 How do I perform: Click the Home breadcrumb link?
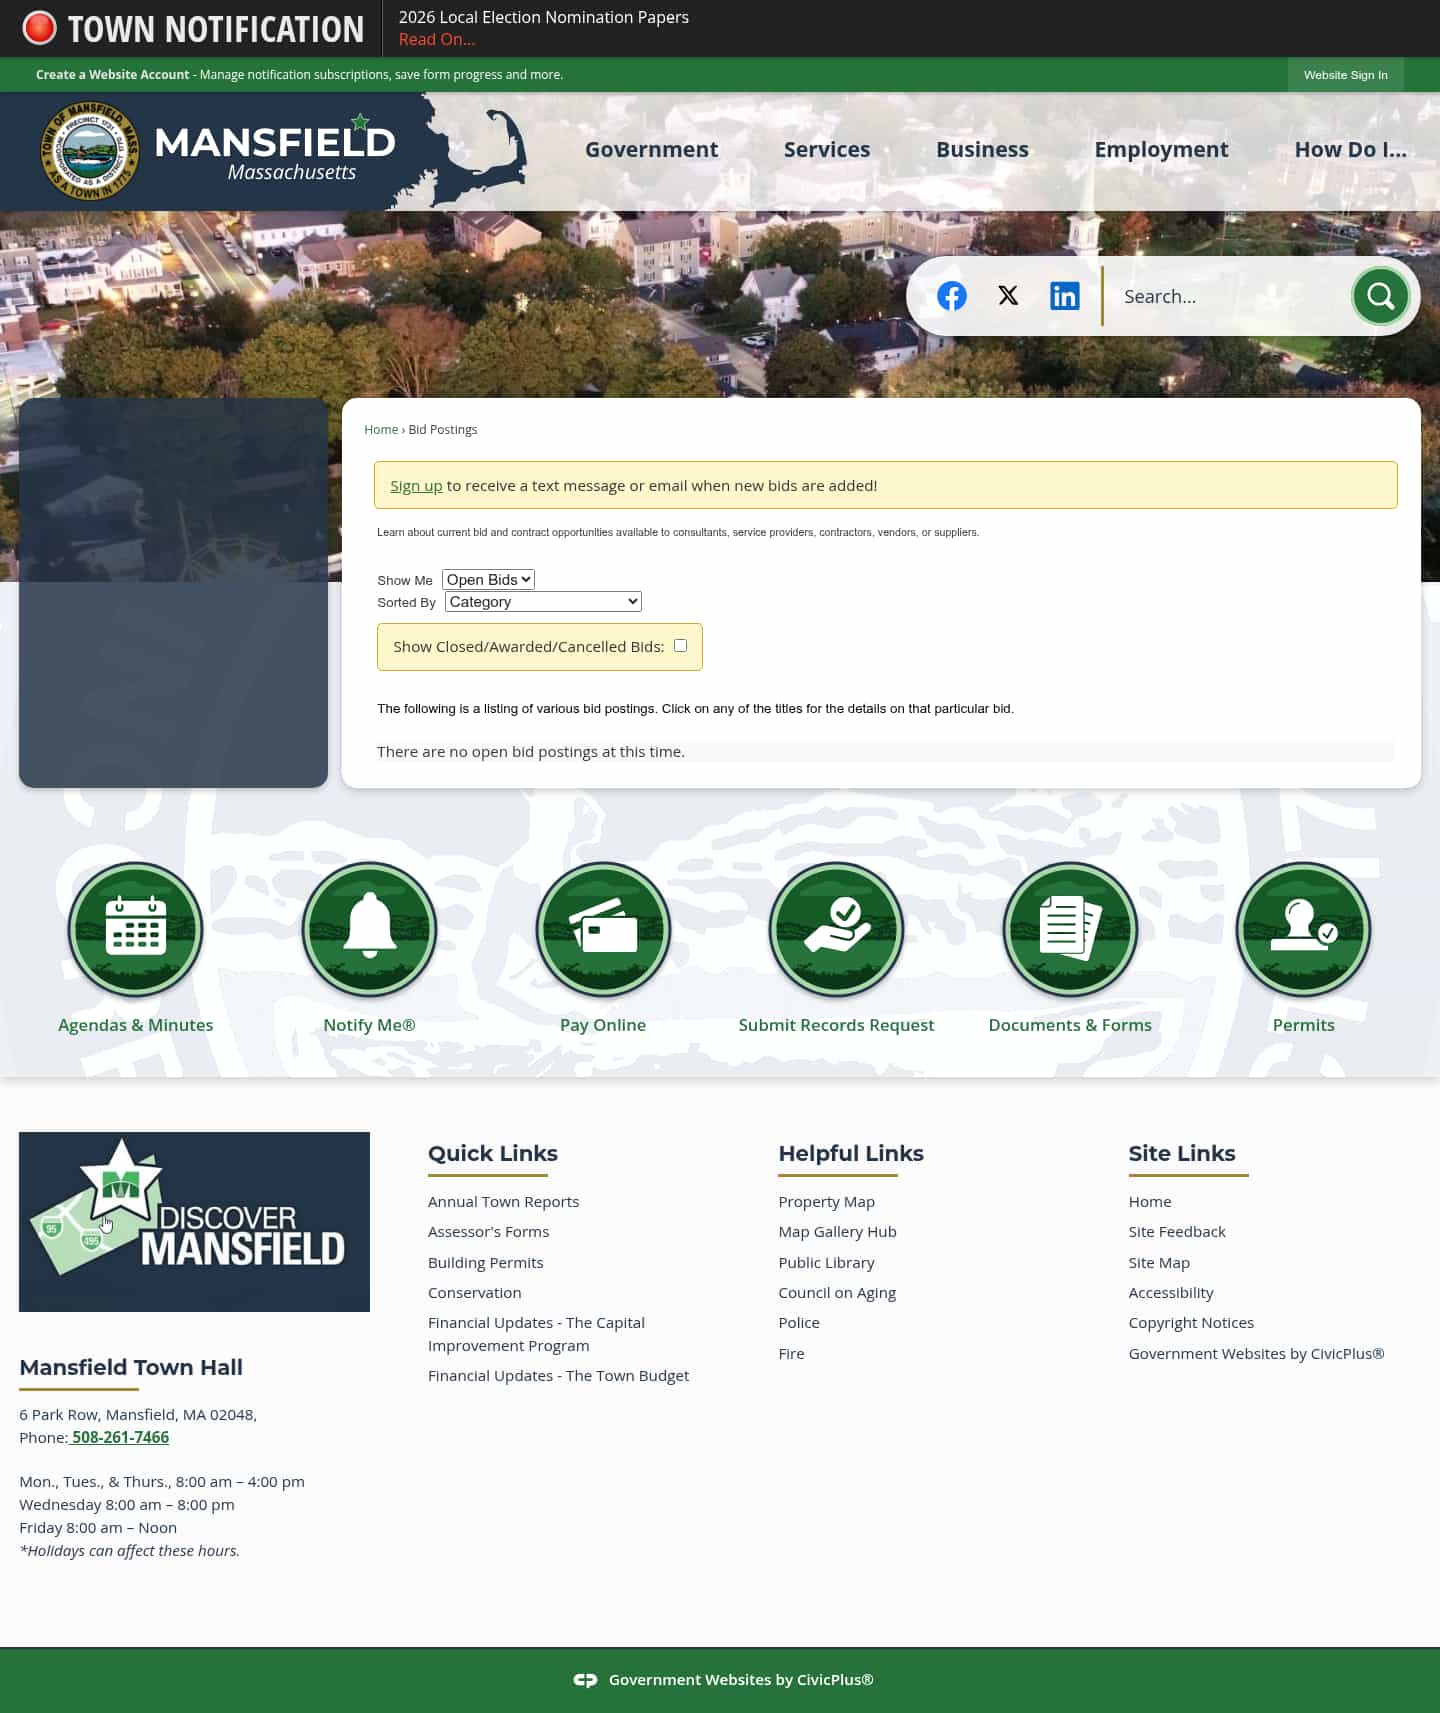coord(381,430)
